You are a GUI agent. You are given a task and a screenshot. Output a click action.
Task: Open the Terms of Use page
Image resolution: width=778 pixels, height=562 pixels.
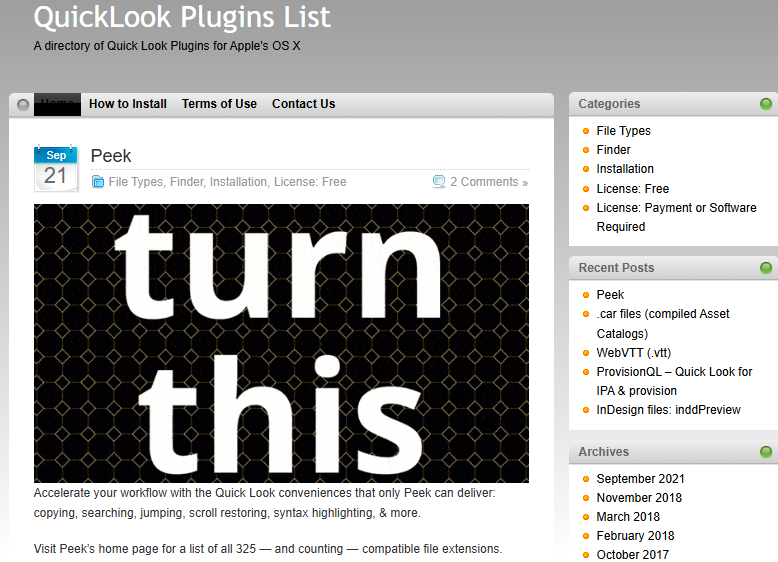point(219,104)
